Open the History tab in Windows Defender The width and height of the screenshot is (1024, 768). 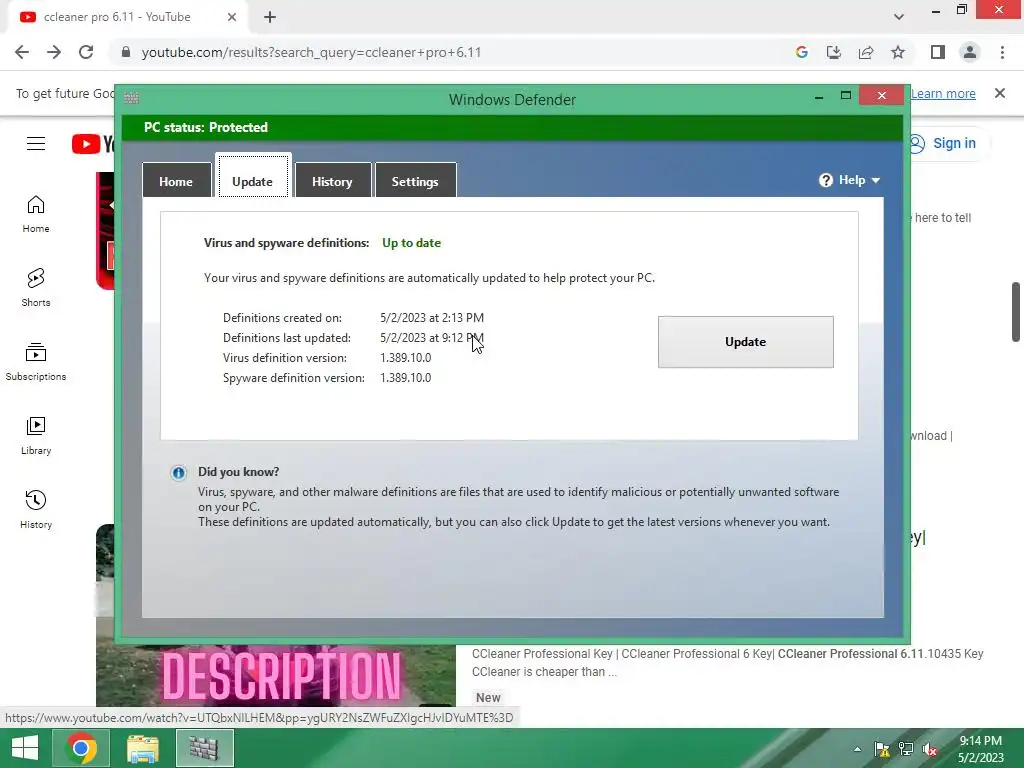click(x=332, y=181)
